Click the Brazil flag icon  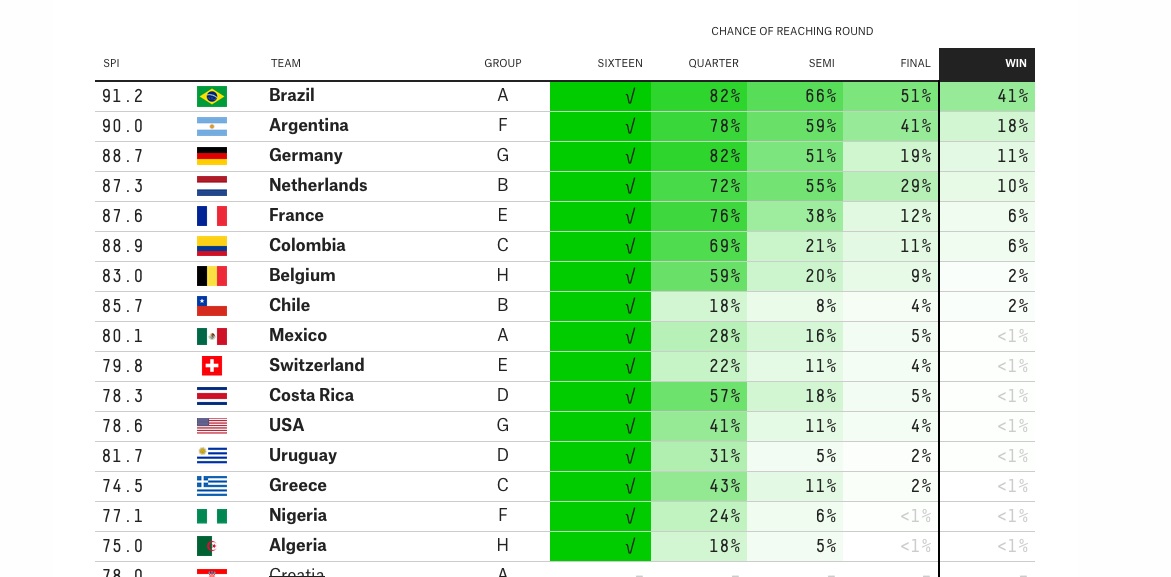(x=211, y=96)
